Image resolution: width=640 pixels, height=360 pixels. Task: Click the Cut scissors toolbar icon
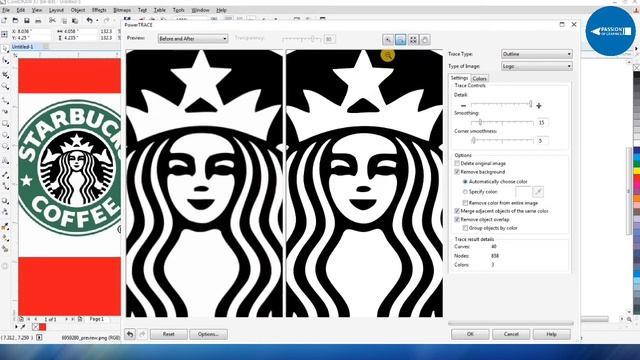coord(52,20)
